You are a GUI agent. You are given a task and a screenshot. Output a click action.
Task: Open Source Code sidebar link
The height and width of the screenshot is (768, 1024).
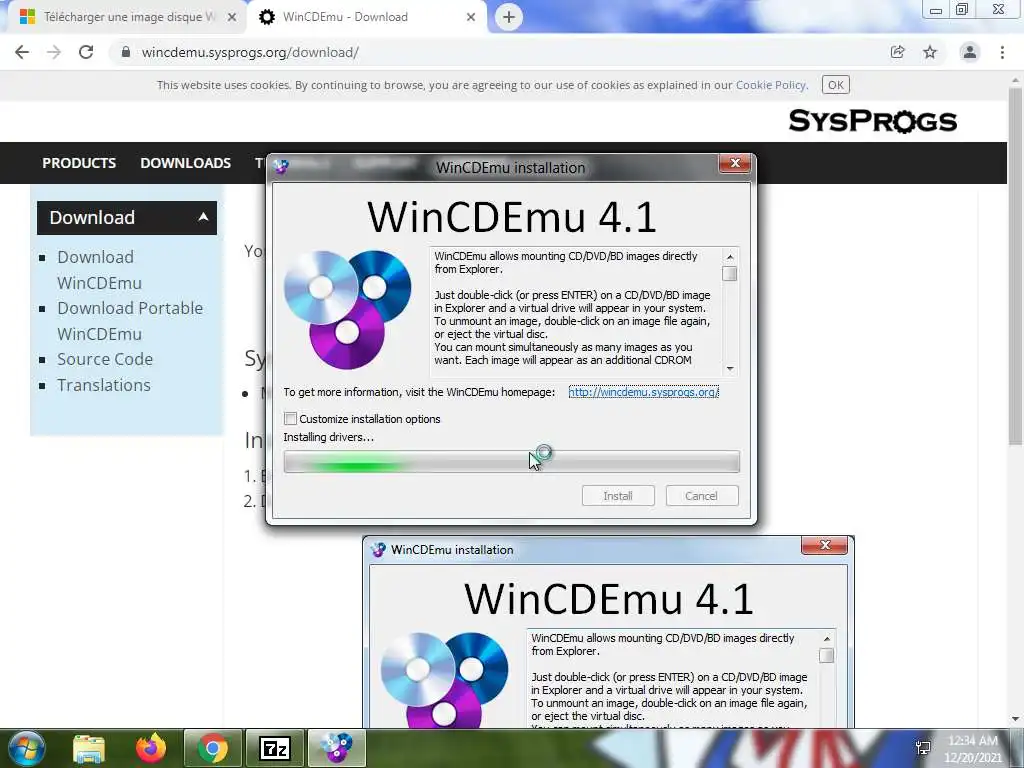[x=105, y=359]
